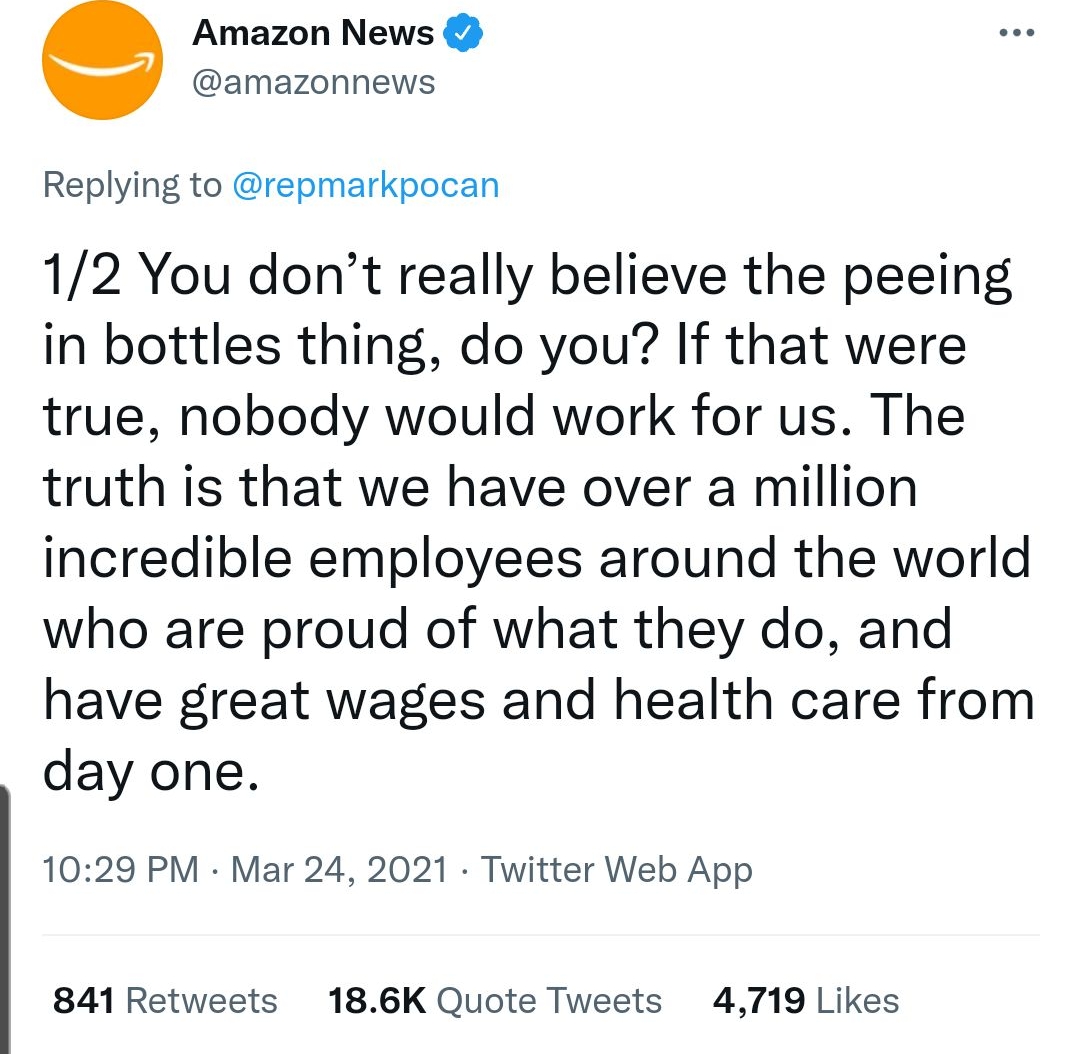1080x1054 pixels.
Task: Click the 'Replying to' label text
Action: point(132,185)
